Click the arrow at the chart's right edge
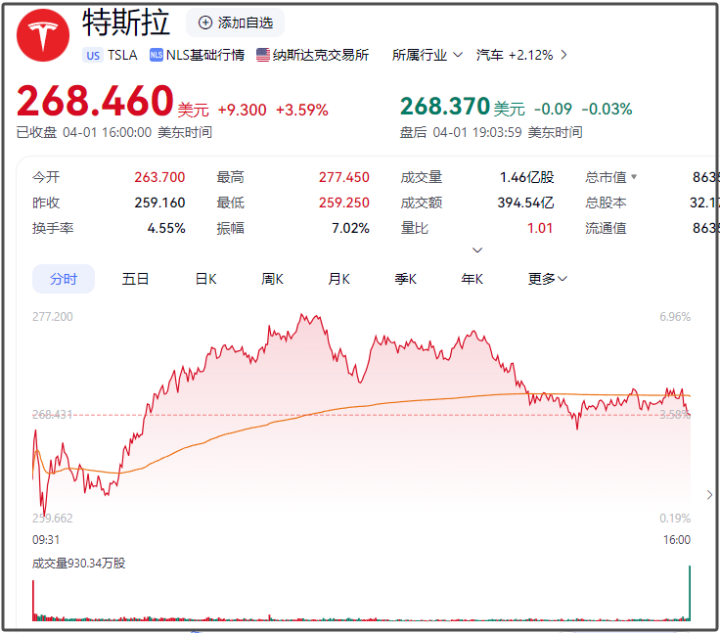 coord(709,495)
